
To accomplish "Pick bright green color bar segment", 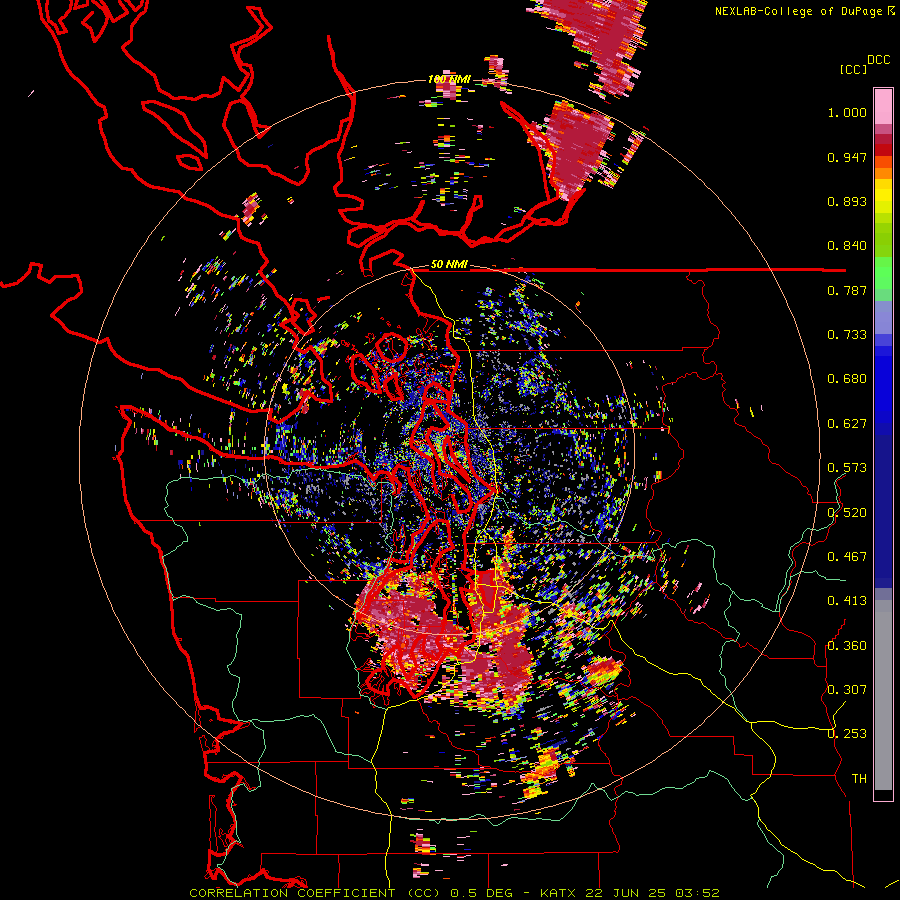I will pyautogui.click(x=883, y=273).
